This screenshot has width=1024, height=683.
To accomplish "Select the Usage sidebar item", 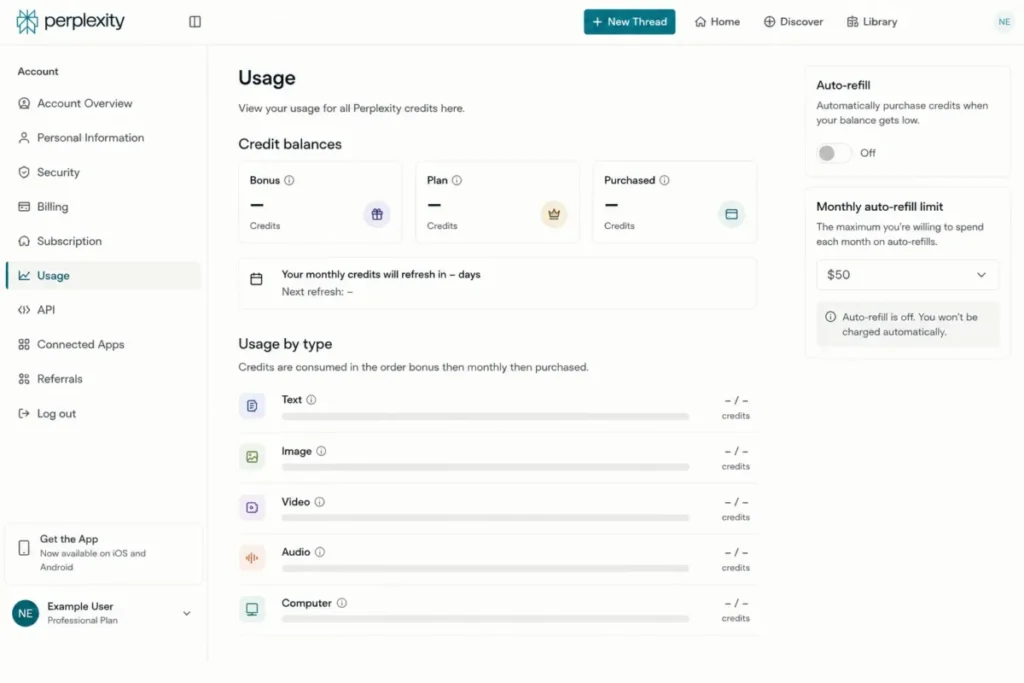I will 104,276.
